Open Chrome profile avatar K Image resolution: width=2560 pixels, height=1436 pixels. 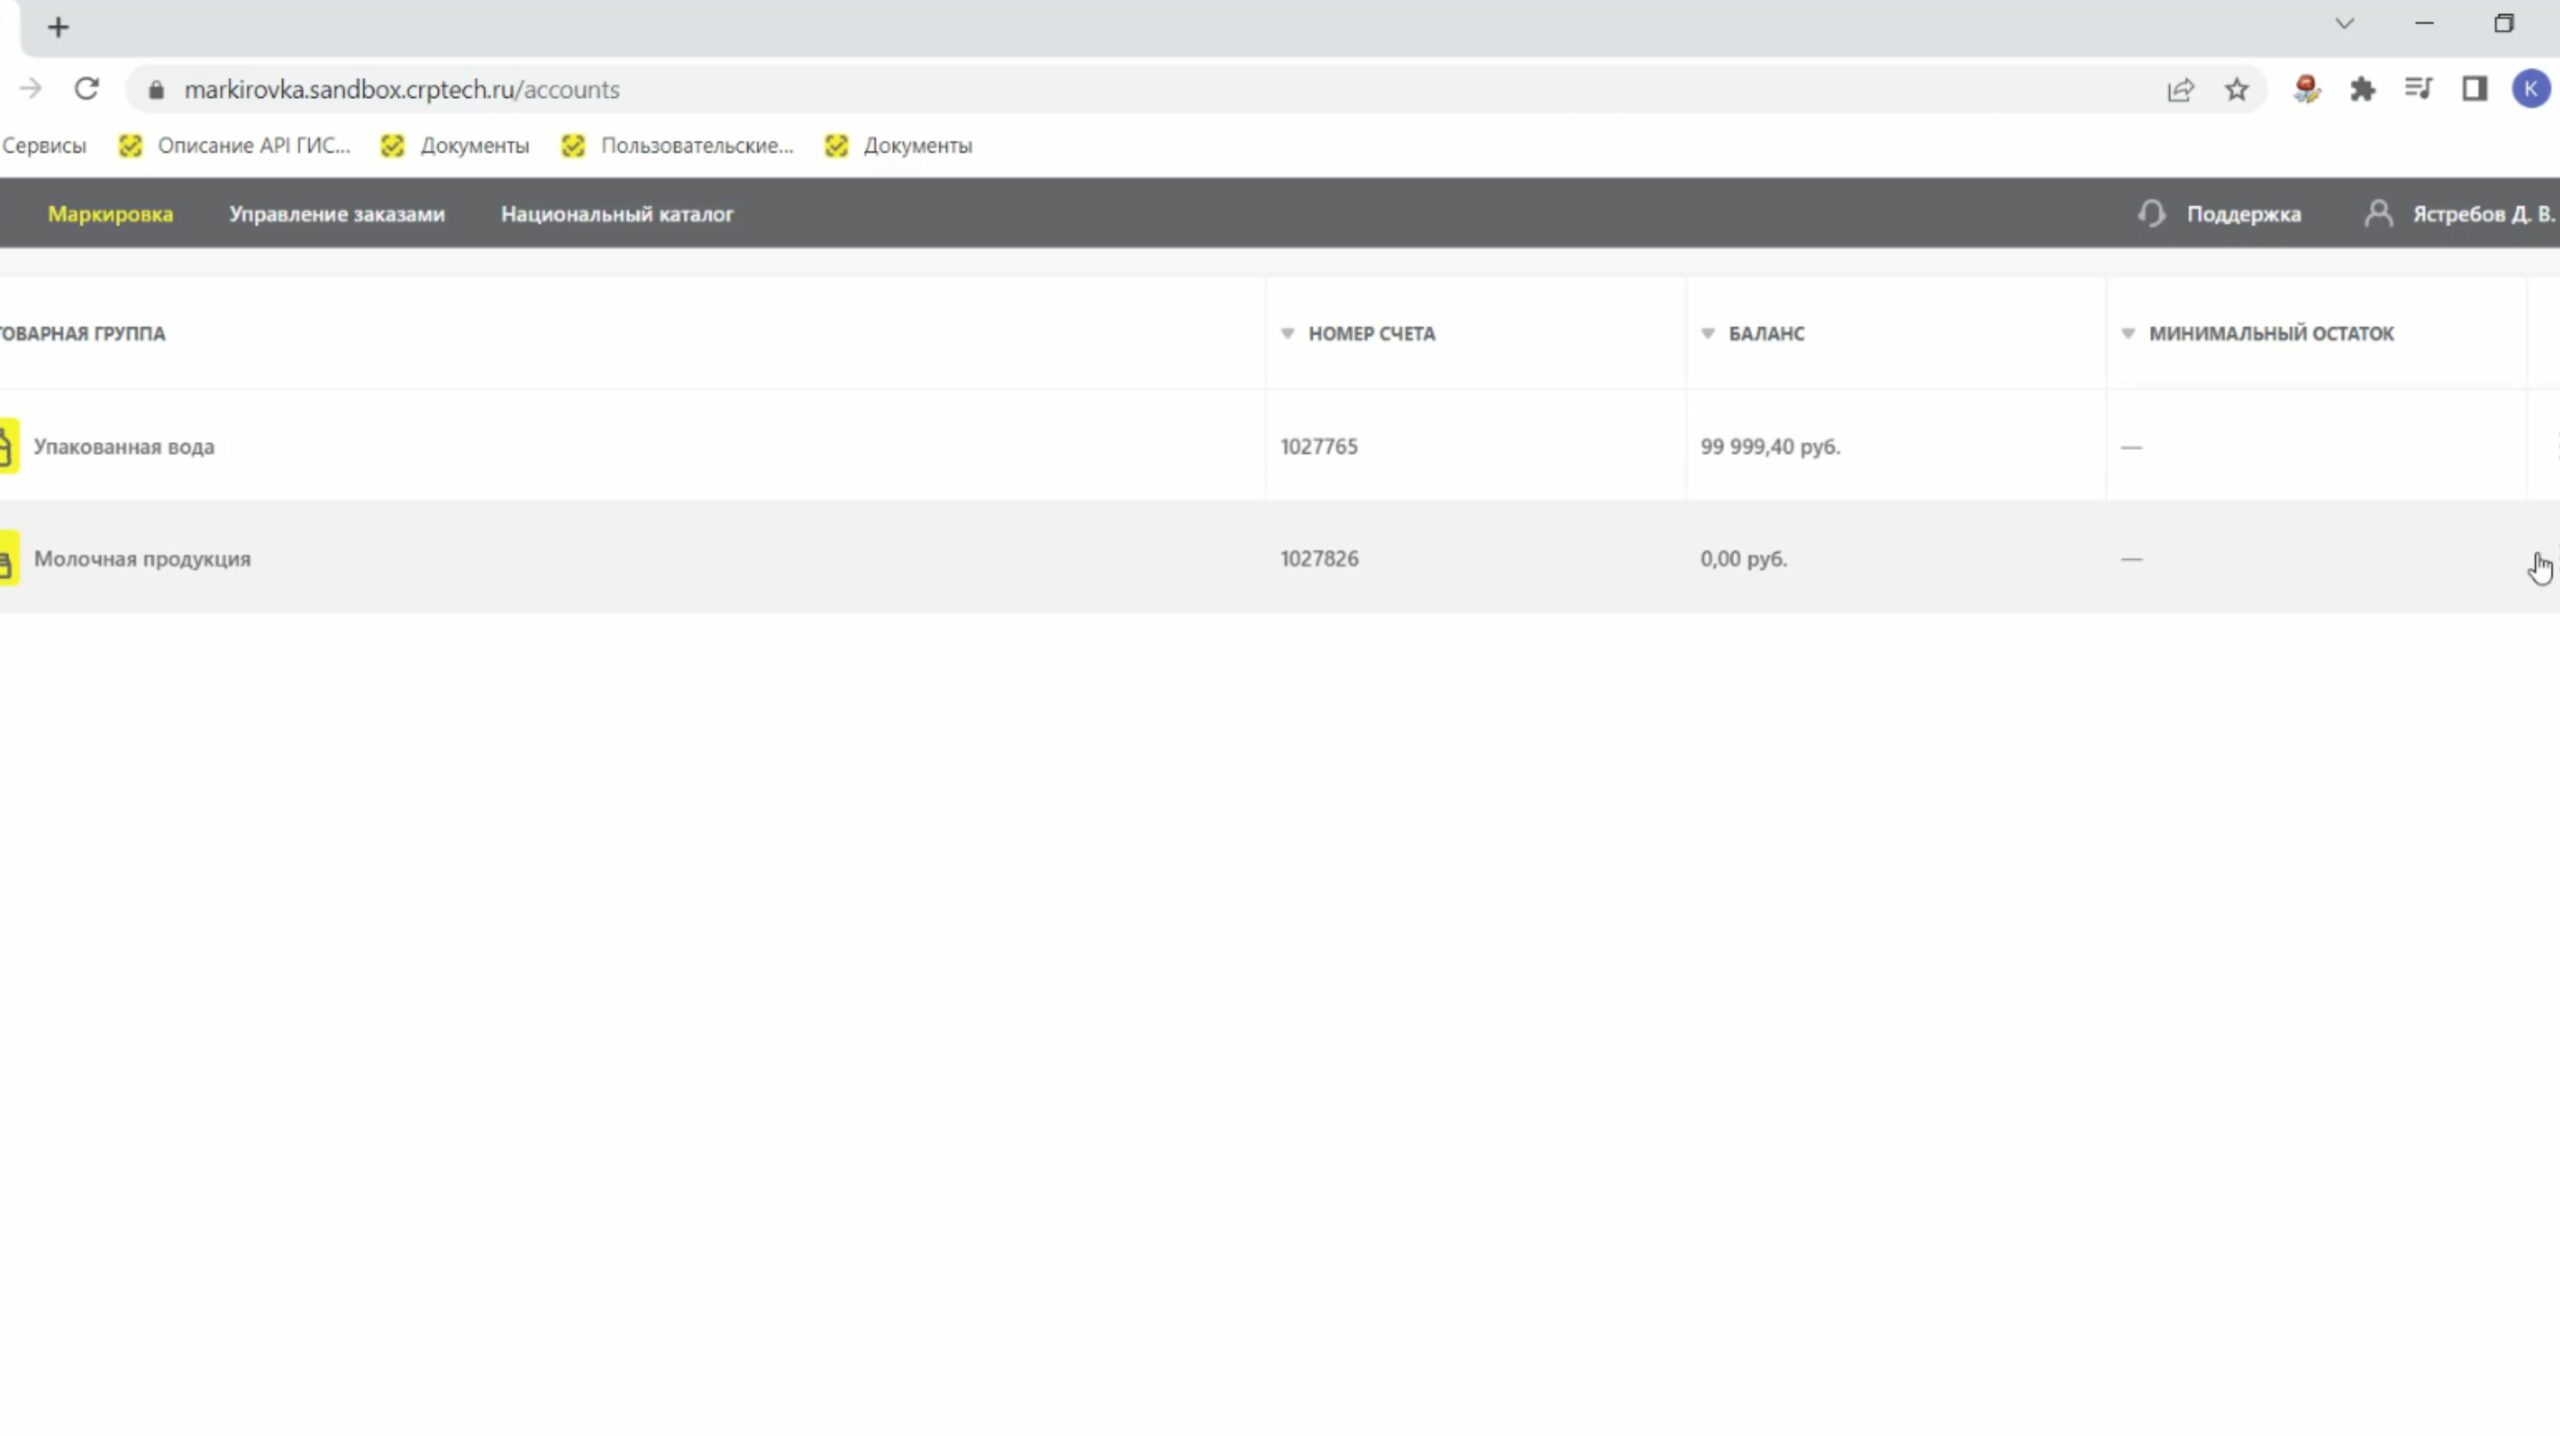point(2531,89)
